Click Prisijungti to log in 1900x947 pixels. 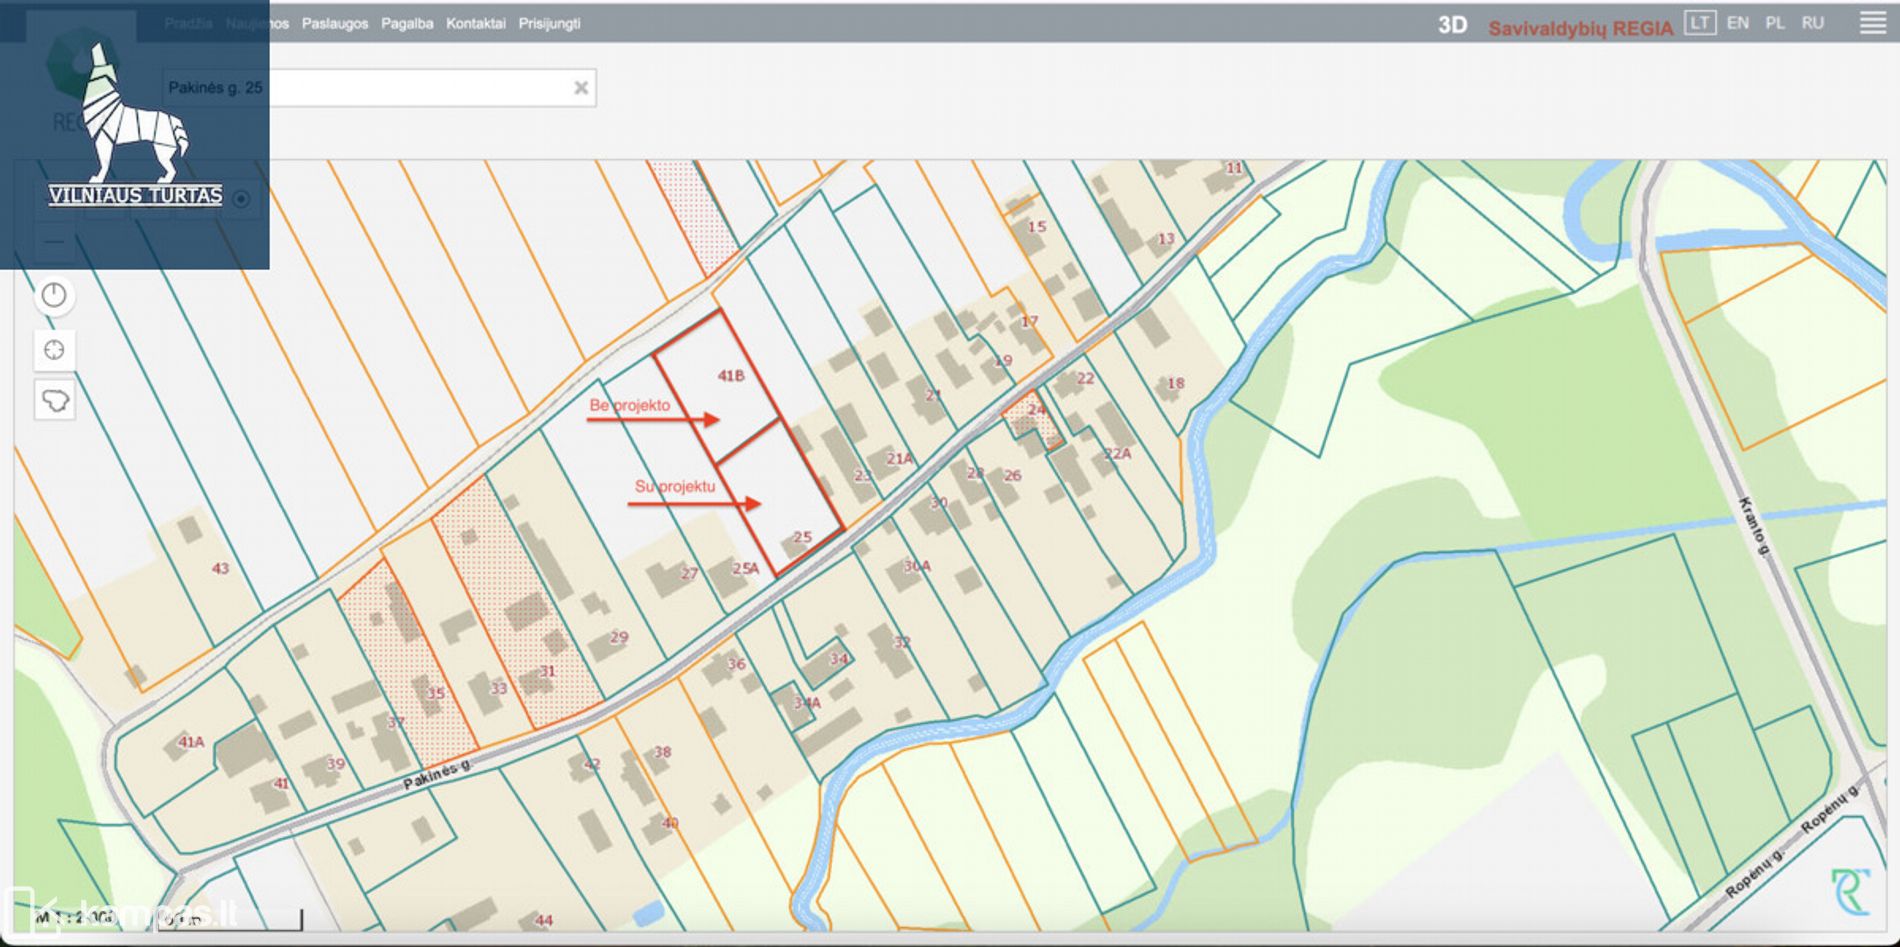tap(549, 23)
